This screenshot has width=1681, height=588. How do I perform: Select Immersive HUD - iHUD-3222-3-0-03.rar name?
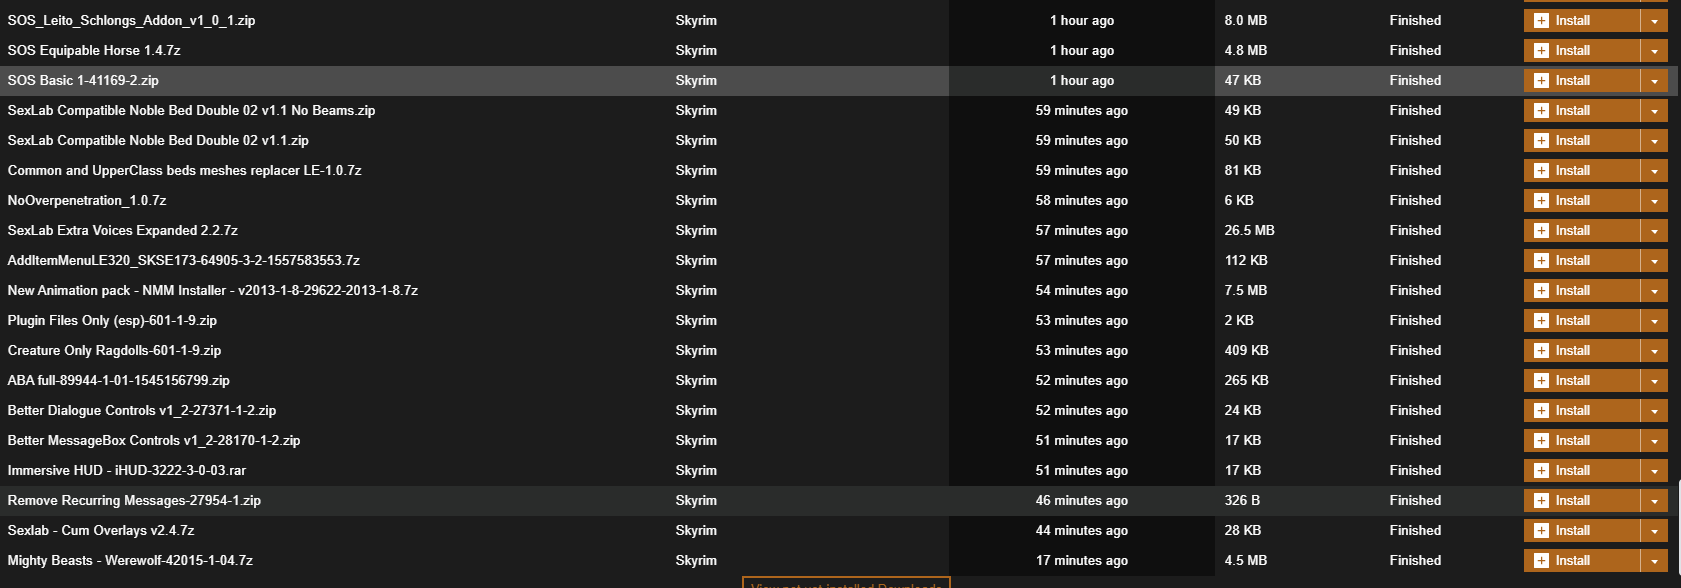(x=126, y=470)
